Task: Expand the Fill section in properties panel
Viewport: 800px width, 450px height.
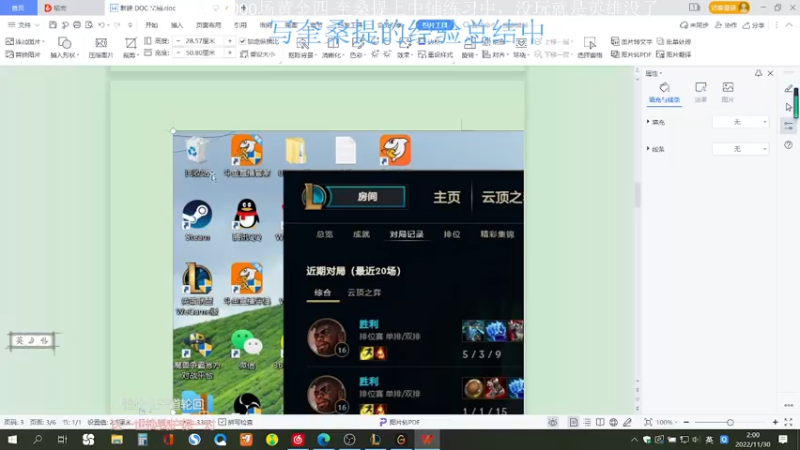Action: click(648, 122)
